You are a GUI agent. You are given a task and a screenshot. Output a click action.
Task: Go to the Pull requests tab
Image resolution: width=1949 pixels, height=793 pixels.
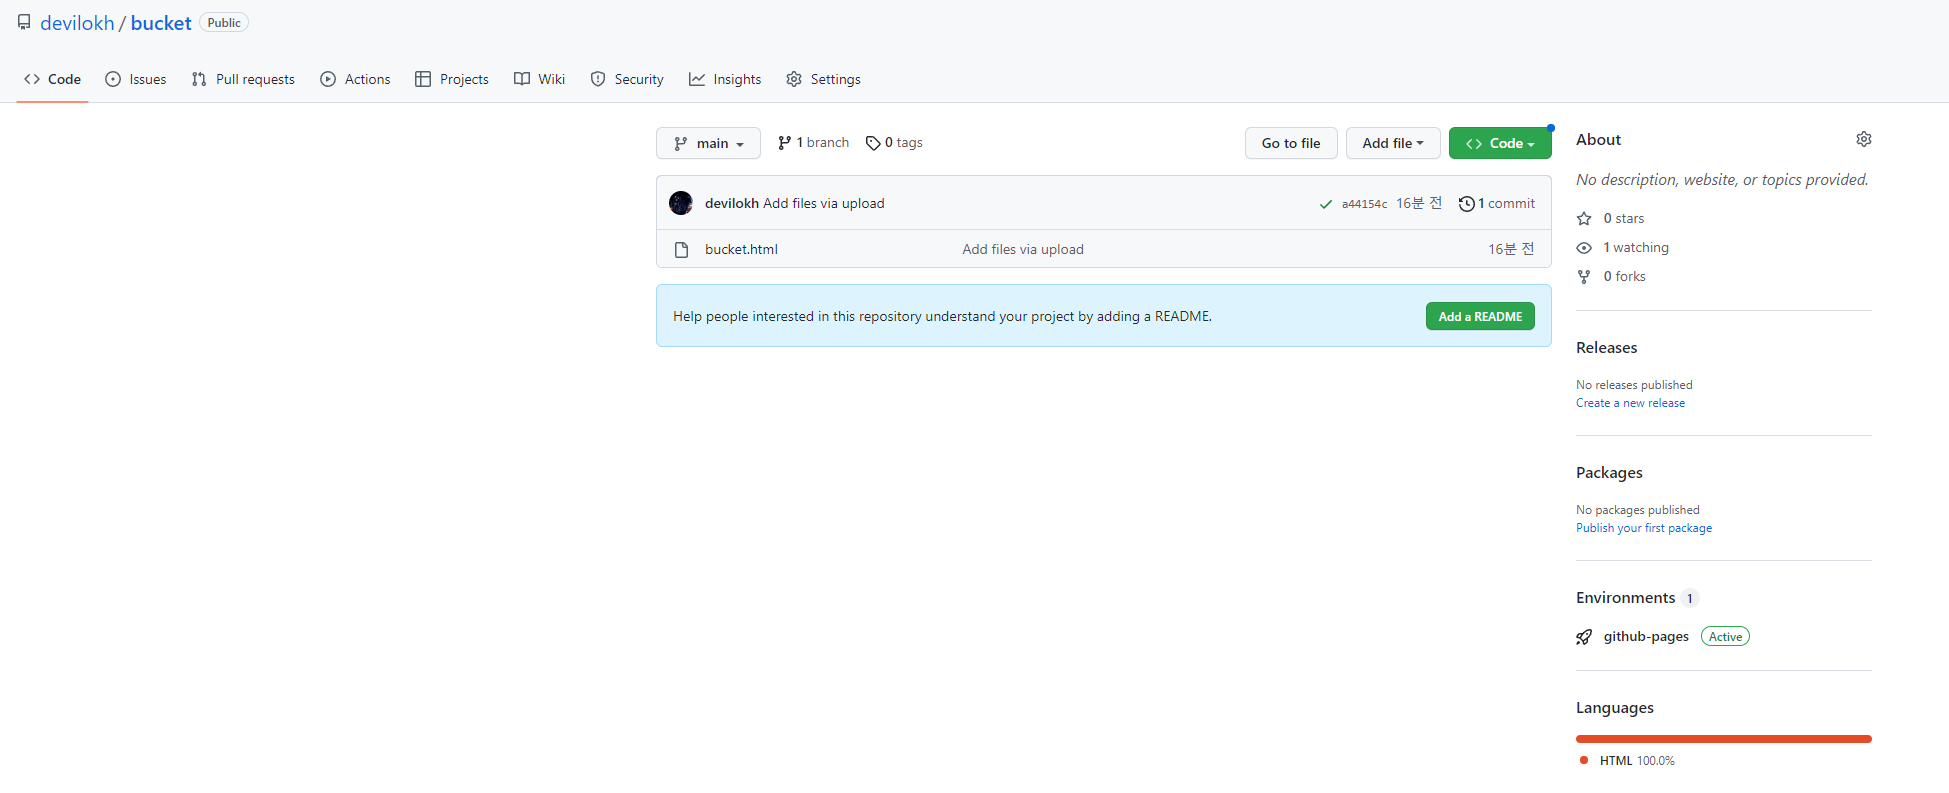[x=243, y=79]
